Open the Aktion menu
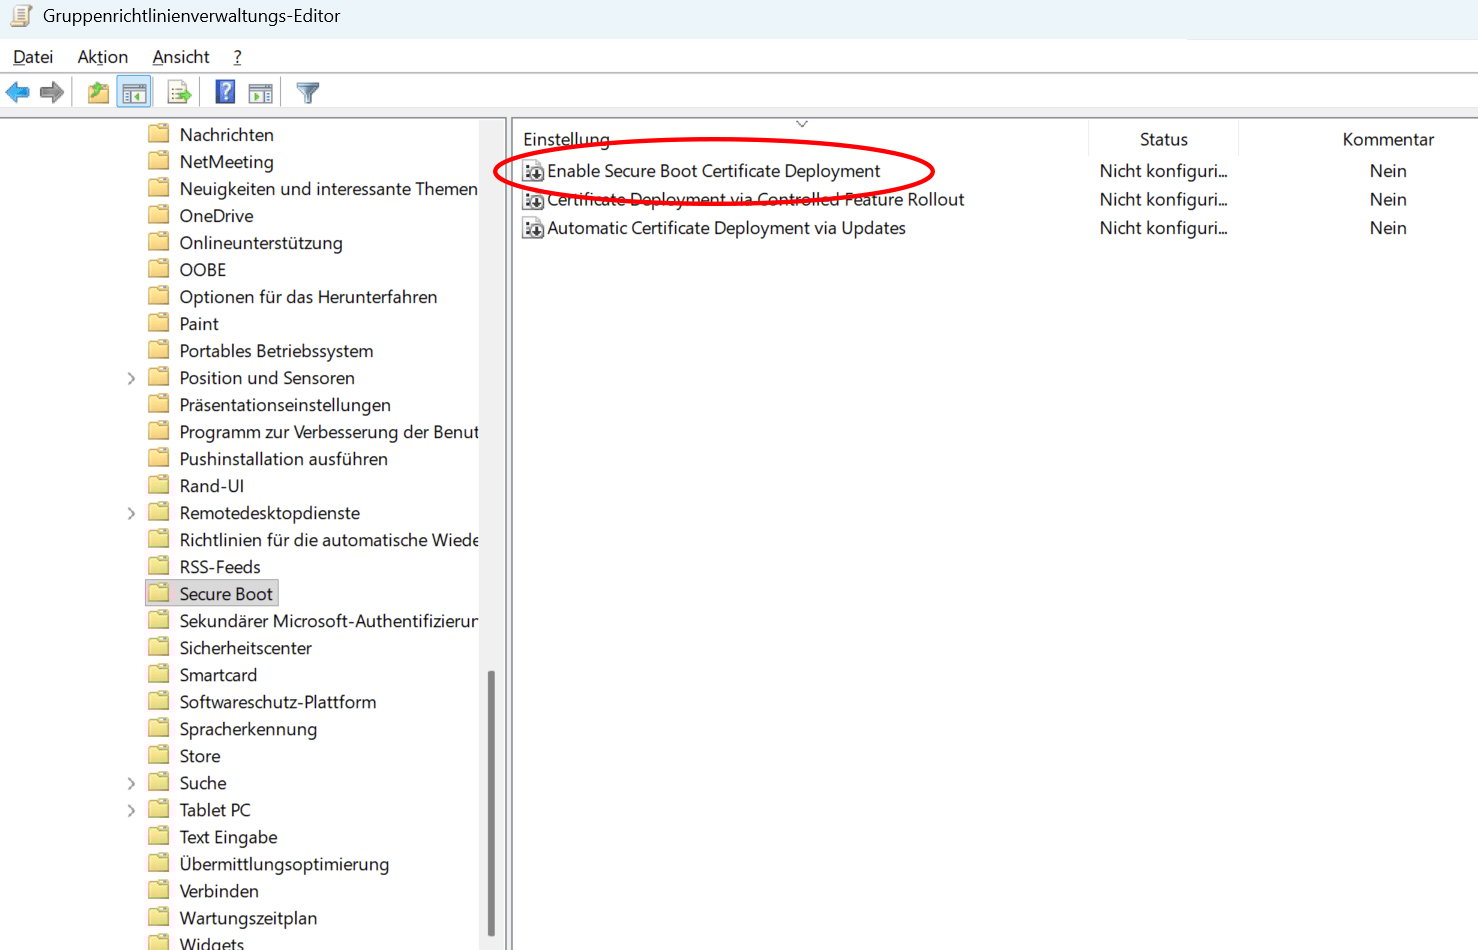This screenshot has width=1478, height=950. (x=102, y=57)
